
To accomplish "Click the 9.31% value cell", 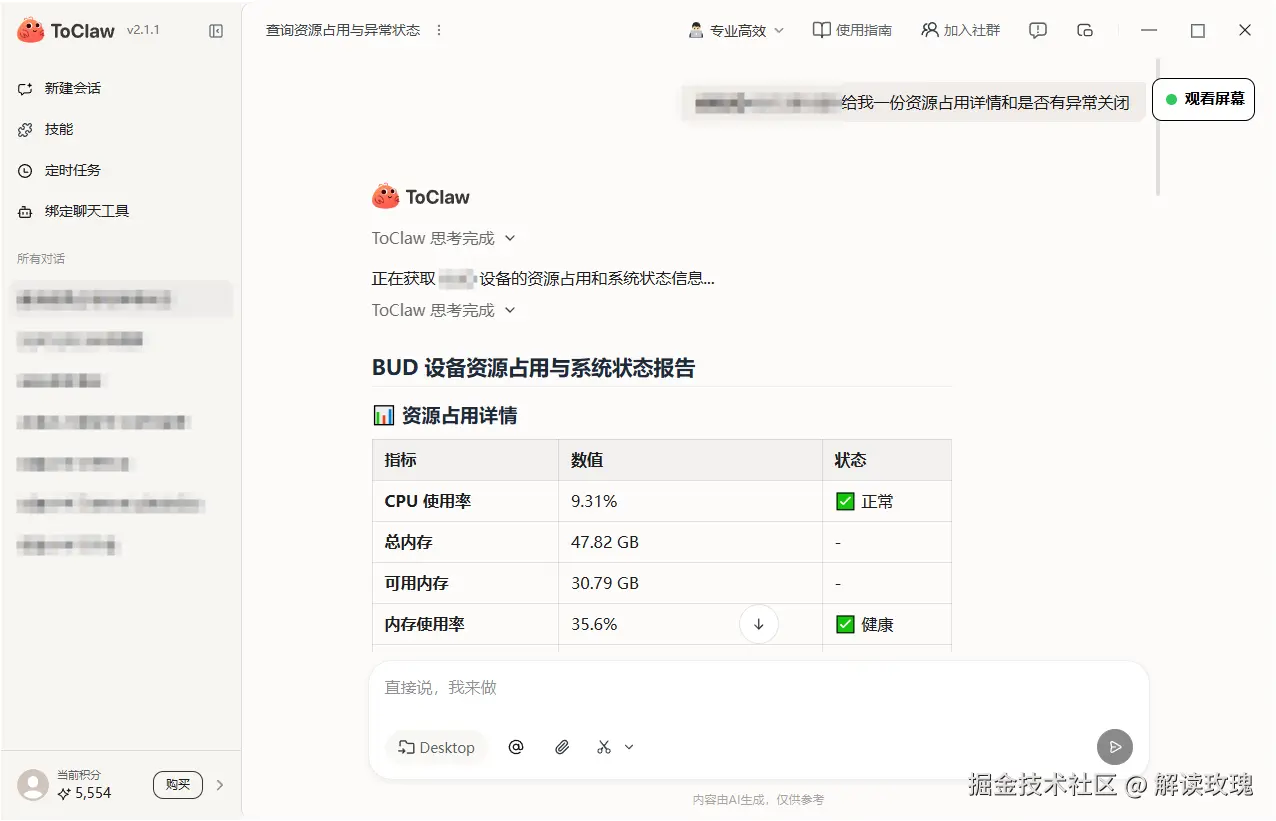I will coord(690,501).
